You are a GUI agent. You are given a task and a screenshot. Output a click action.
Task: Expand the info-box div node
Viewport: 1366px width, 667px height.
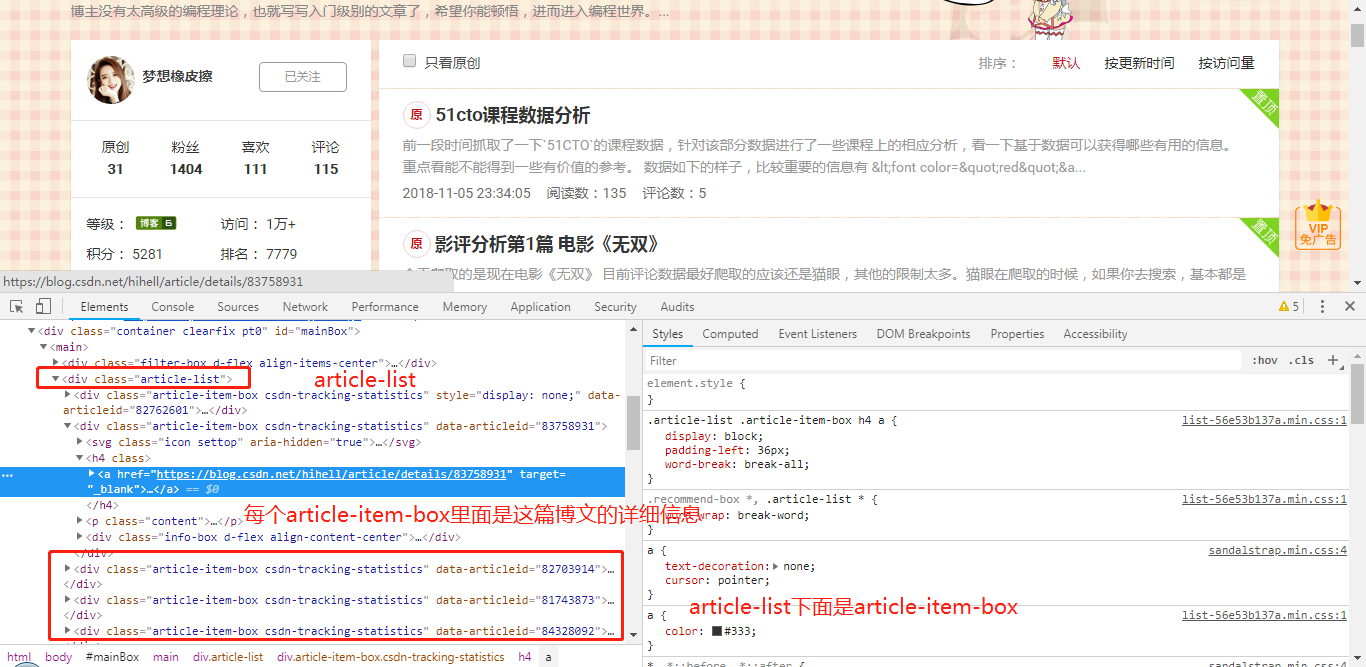point(80,537)
